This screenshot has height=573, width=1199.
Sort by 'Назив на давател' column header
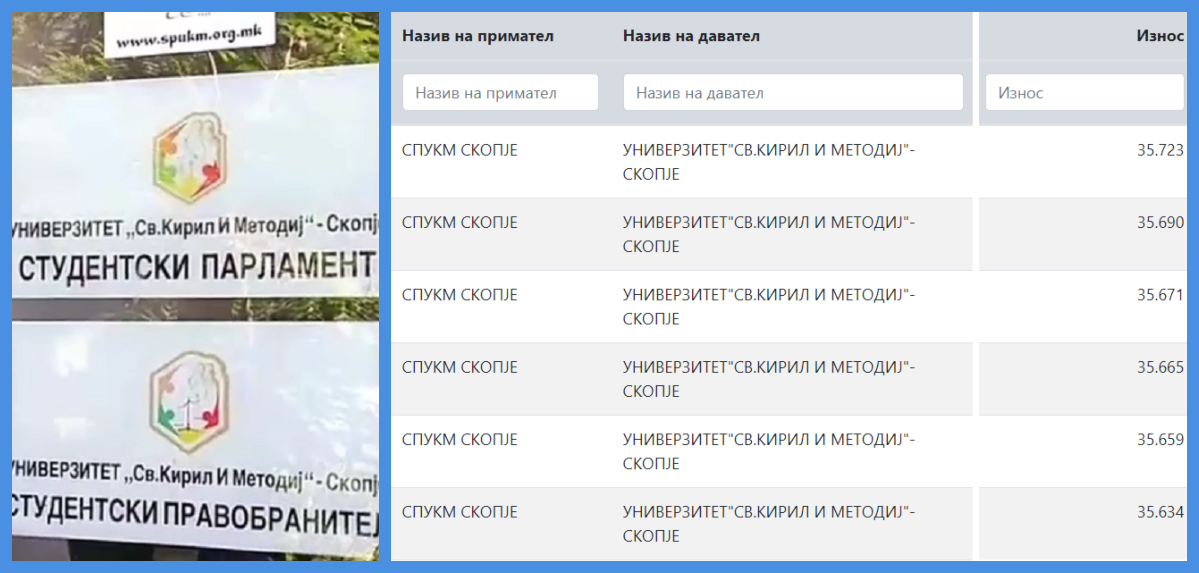pos(691,36)
